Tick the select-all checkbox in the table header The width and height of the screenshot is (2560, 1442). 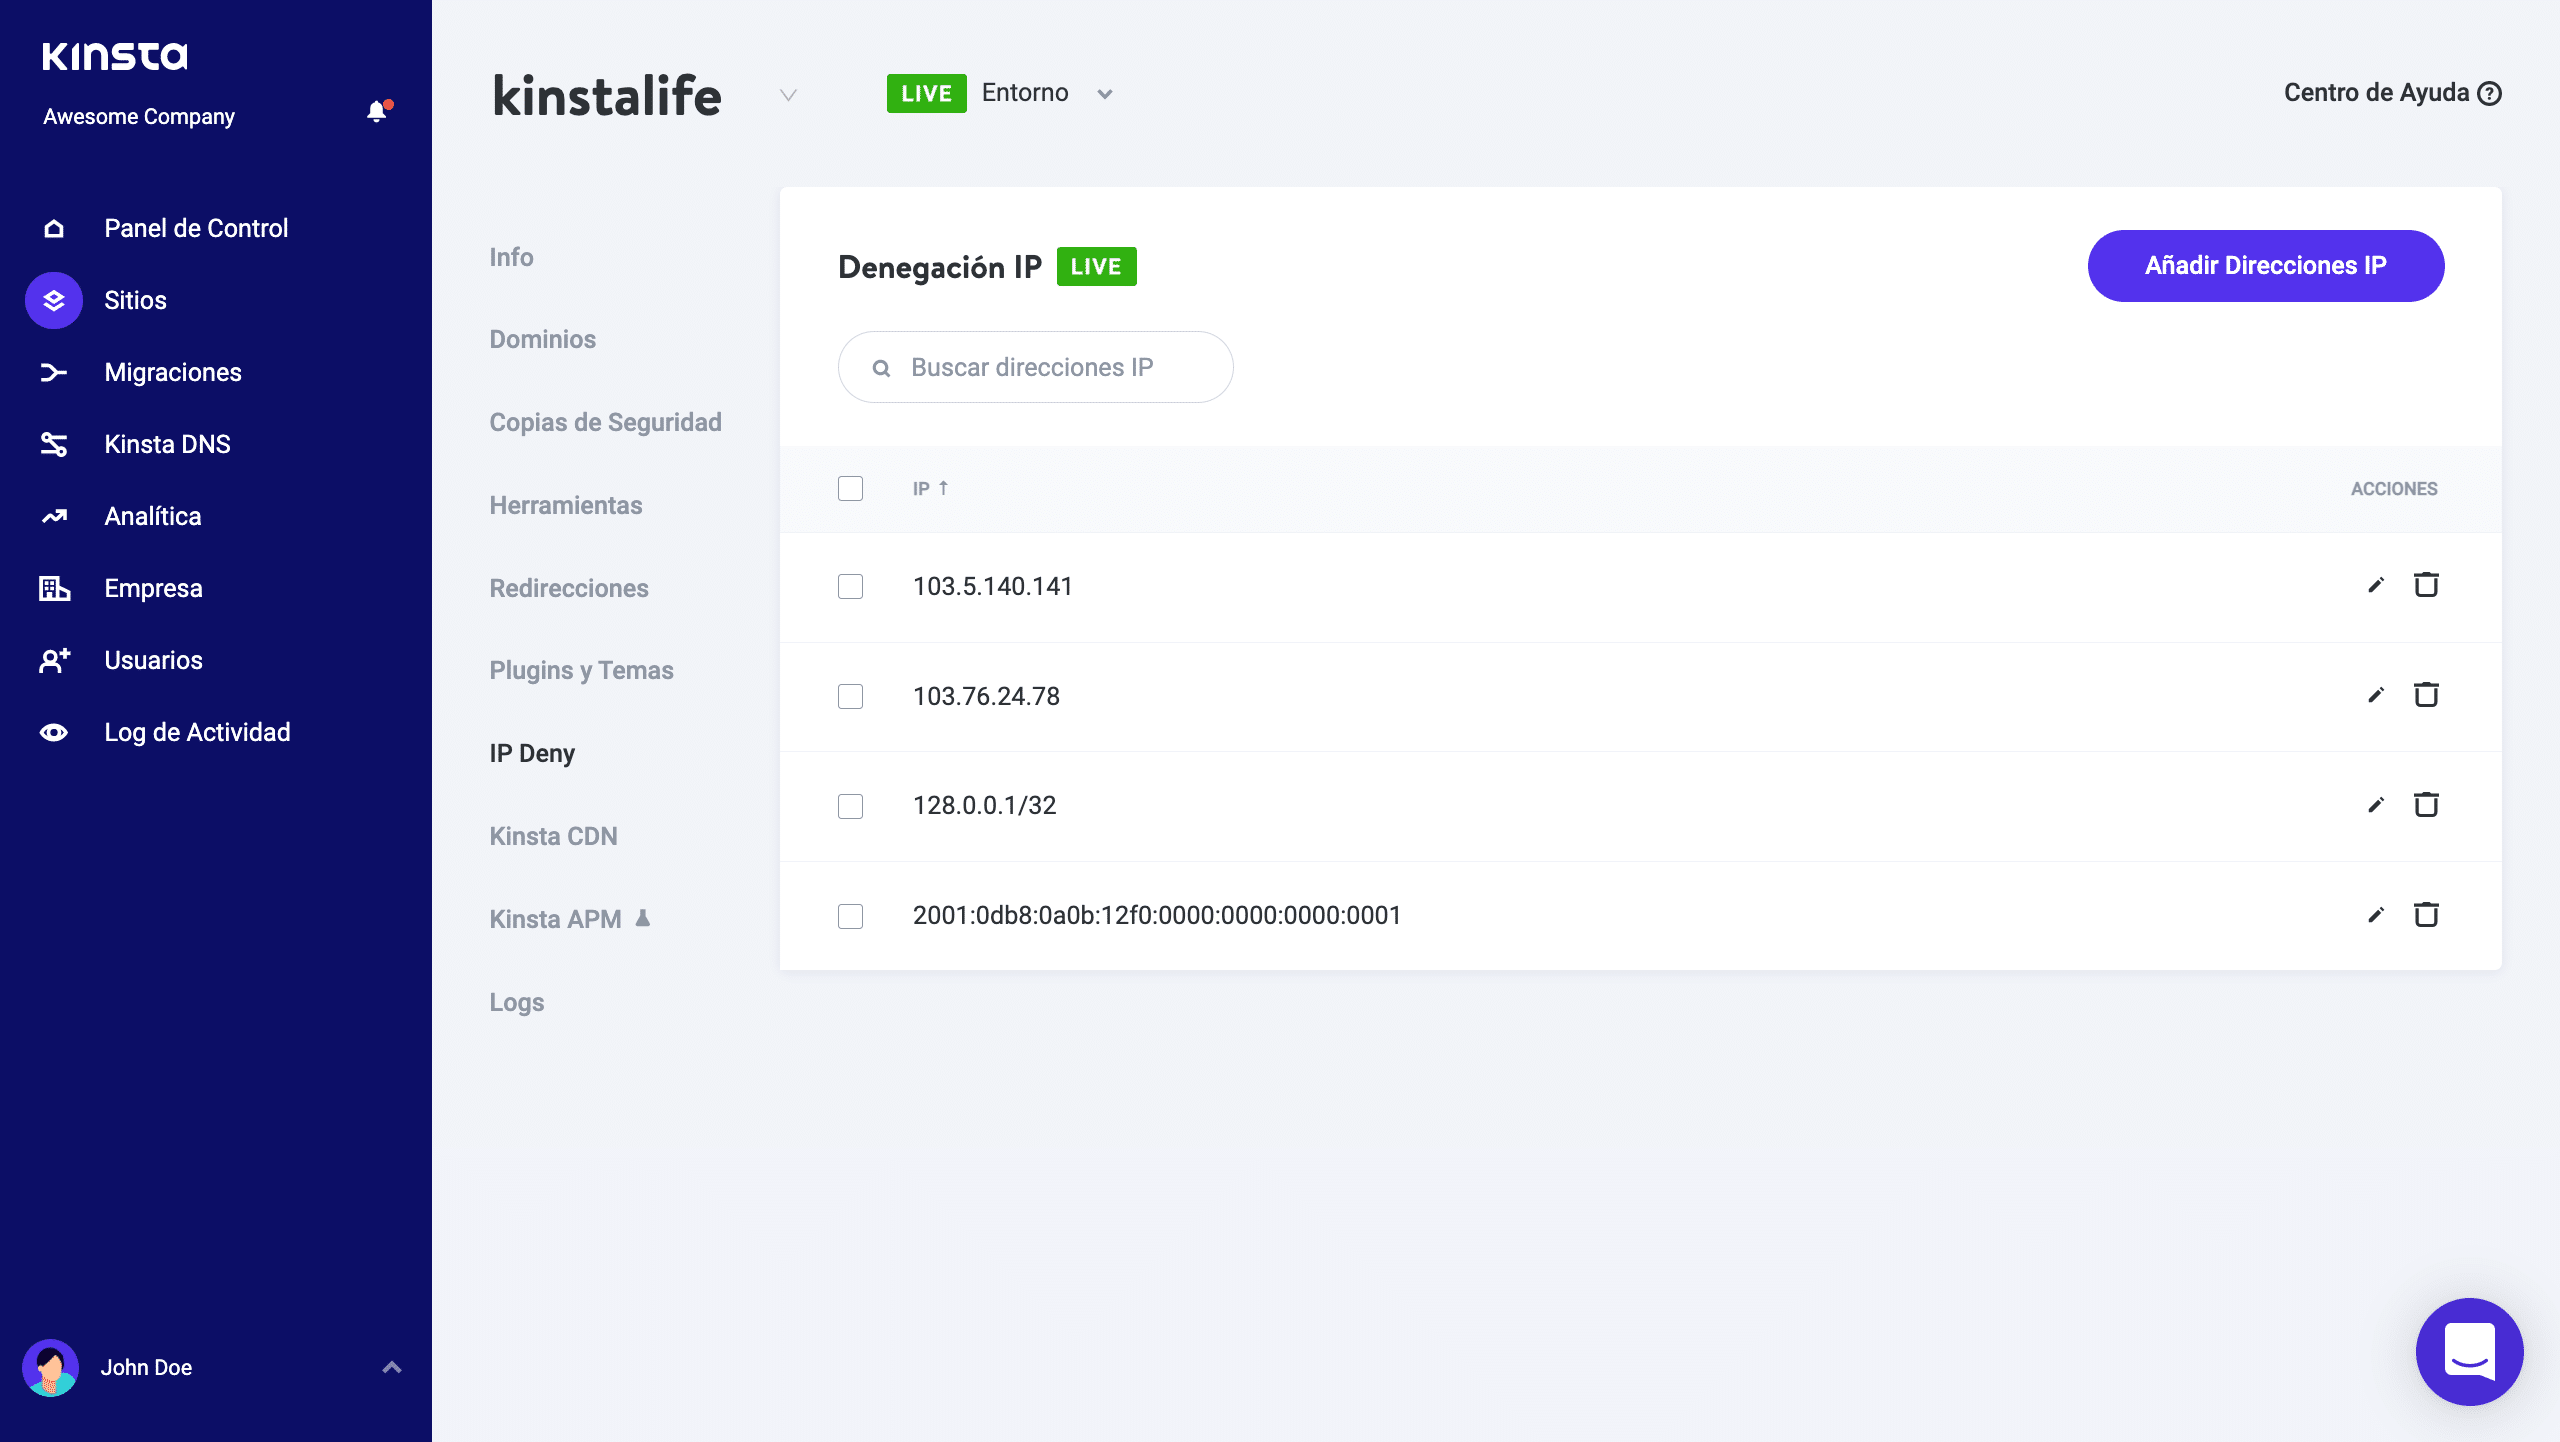(x=850, y=488)
